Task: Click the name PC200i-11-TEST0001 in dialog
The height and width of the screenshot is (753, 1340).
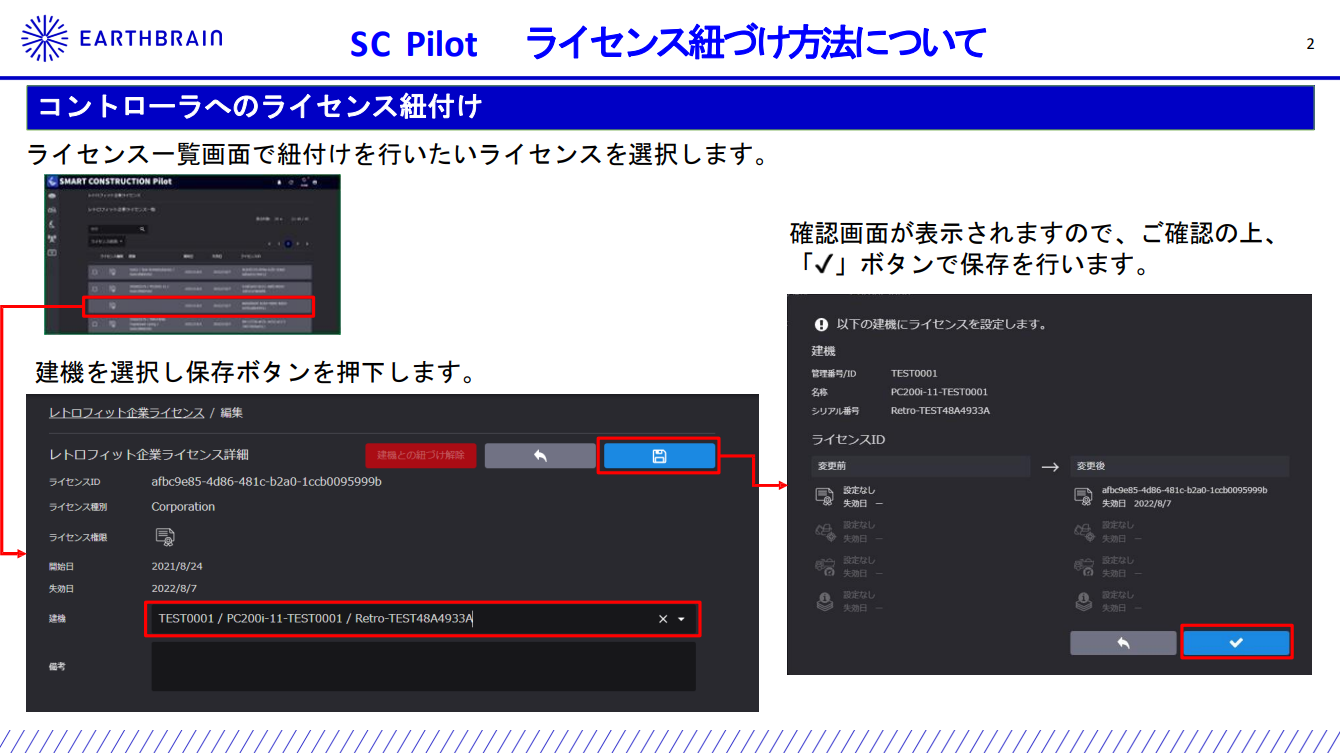Action: [939, 392]
